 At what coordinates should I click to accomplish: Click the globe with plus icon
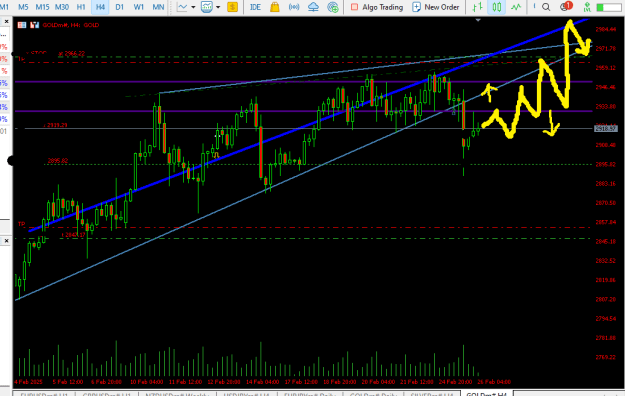pyautogui.click(x=332, y=7)
